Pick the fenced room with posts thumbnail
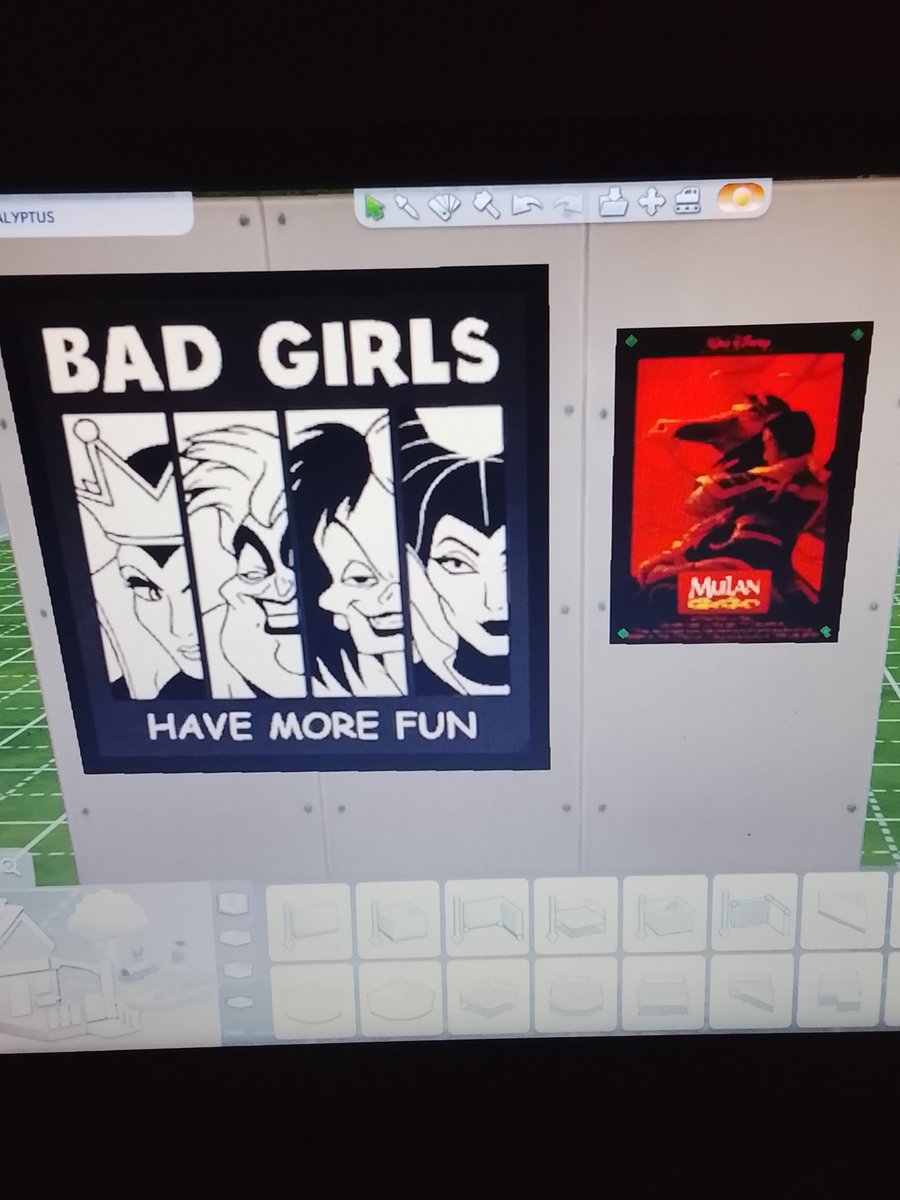Image resolution: width=900 pixels, height=1200 pixels. (x=754, y=912)
